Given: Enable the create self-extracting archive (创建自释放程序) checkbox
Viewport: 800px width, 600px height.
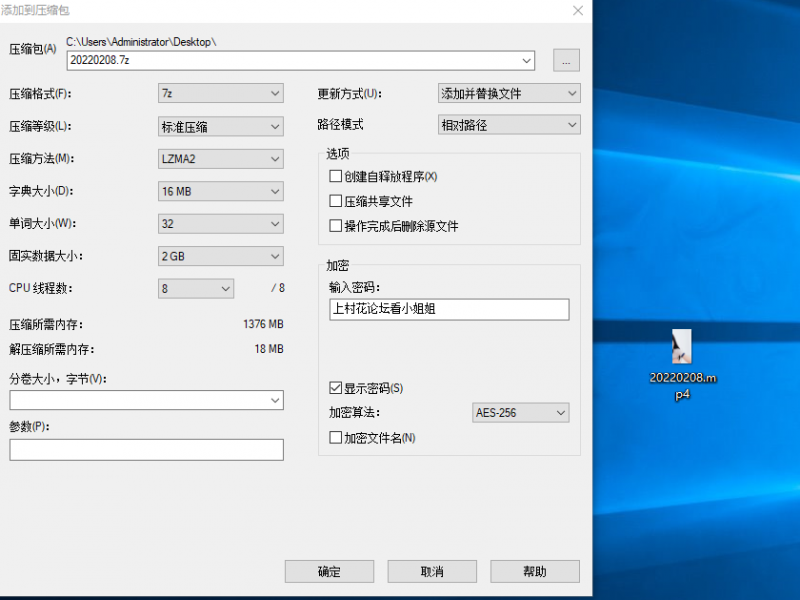Looking at the screenshot, I should 336,176.
